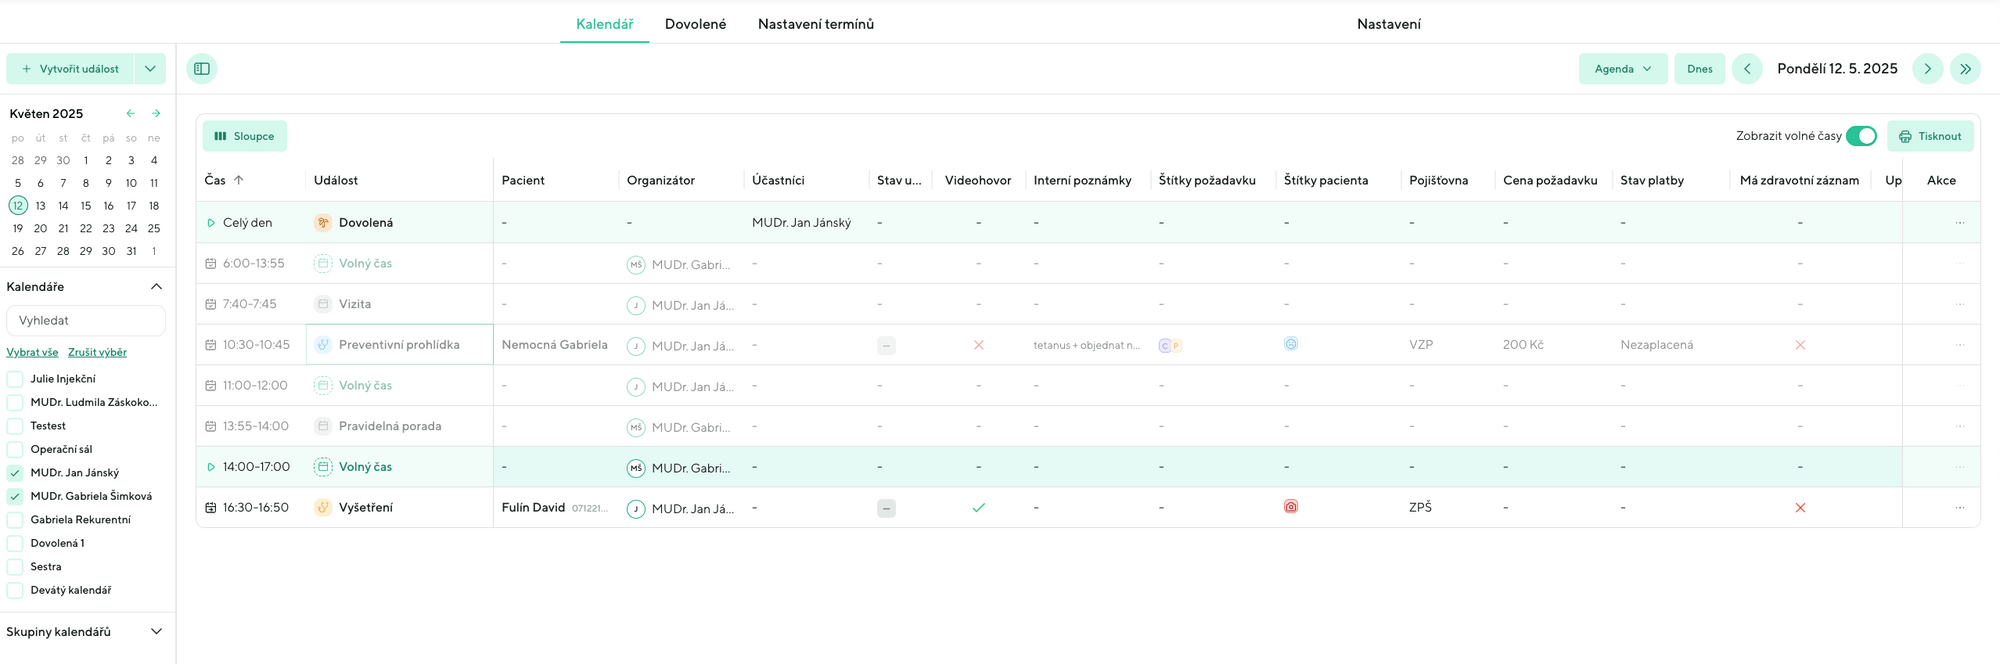
Task: Toggle Zobrazit volné časy switch
Action: (x=1860, y=136)
